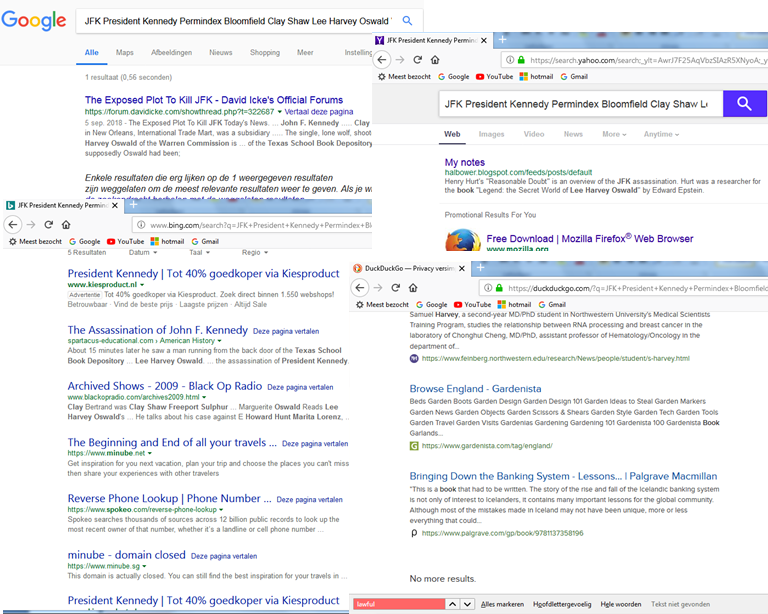Switch to the Images tab on Yahoo
This screenshot has width=768, height=614.
click(x=491, y=134)
